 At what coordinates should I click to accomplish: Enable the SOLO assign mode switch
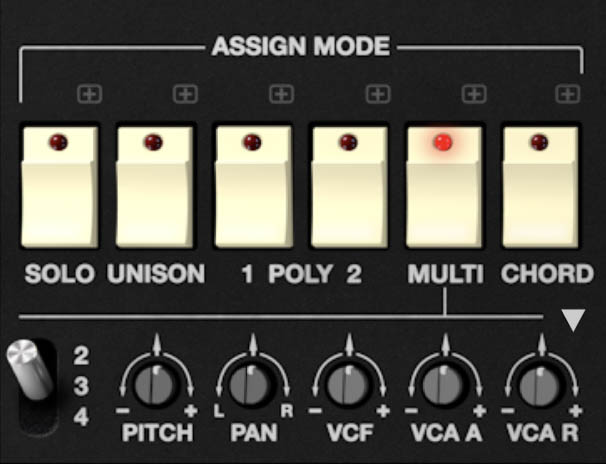60,187
